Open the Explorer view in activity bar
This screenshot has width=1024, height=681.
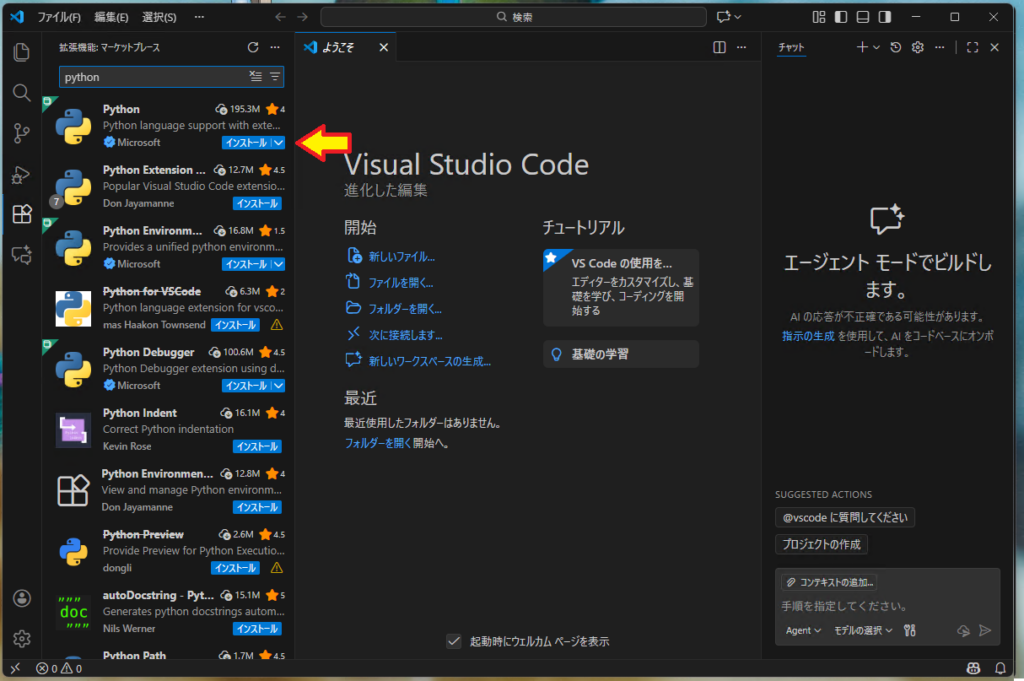[x=21, y=52]
